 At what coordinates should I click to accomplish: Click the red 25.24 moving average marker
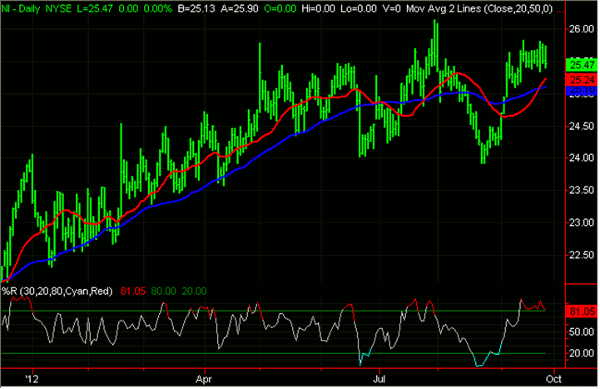(x=582, y=80)
